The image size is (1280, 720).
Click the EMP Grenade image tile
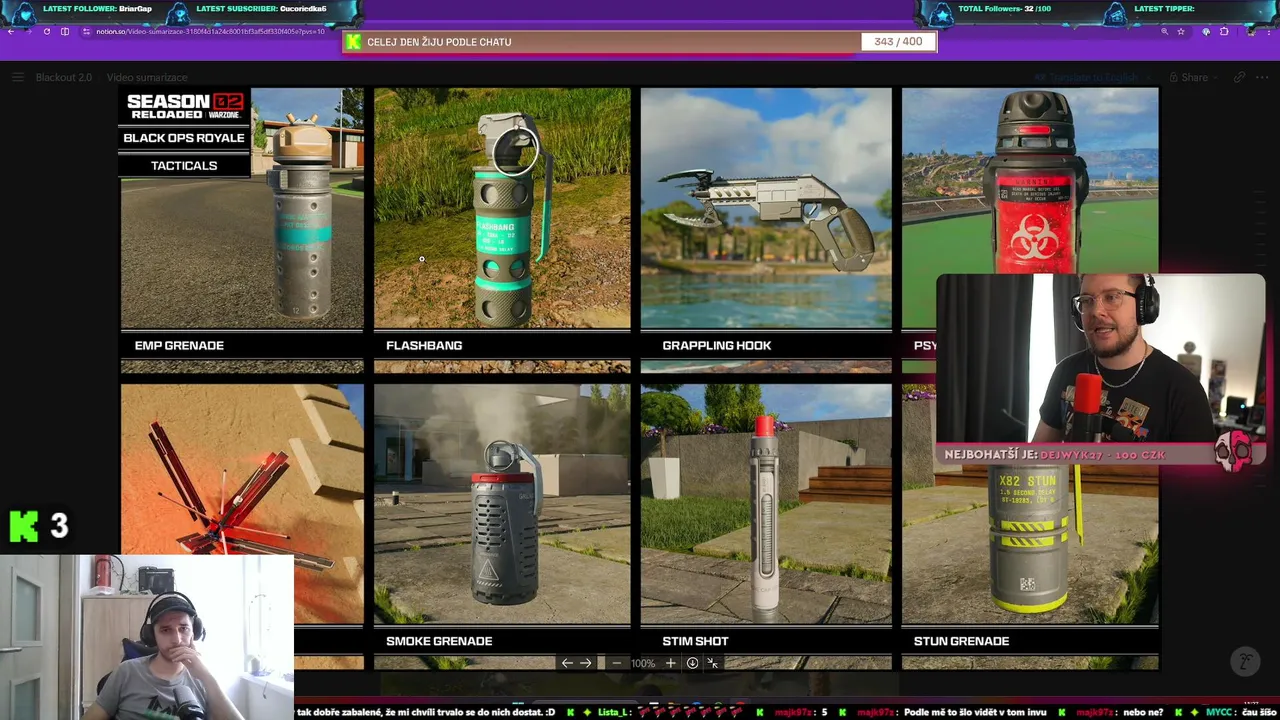click(x=242, y=208)
